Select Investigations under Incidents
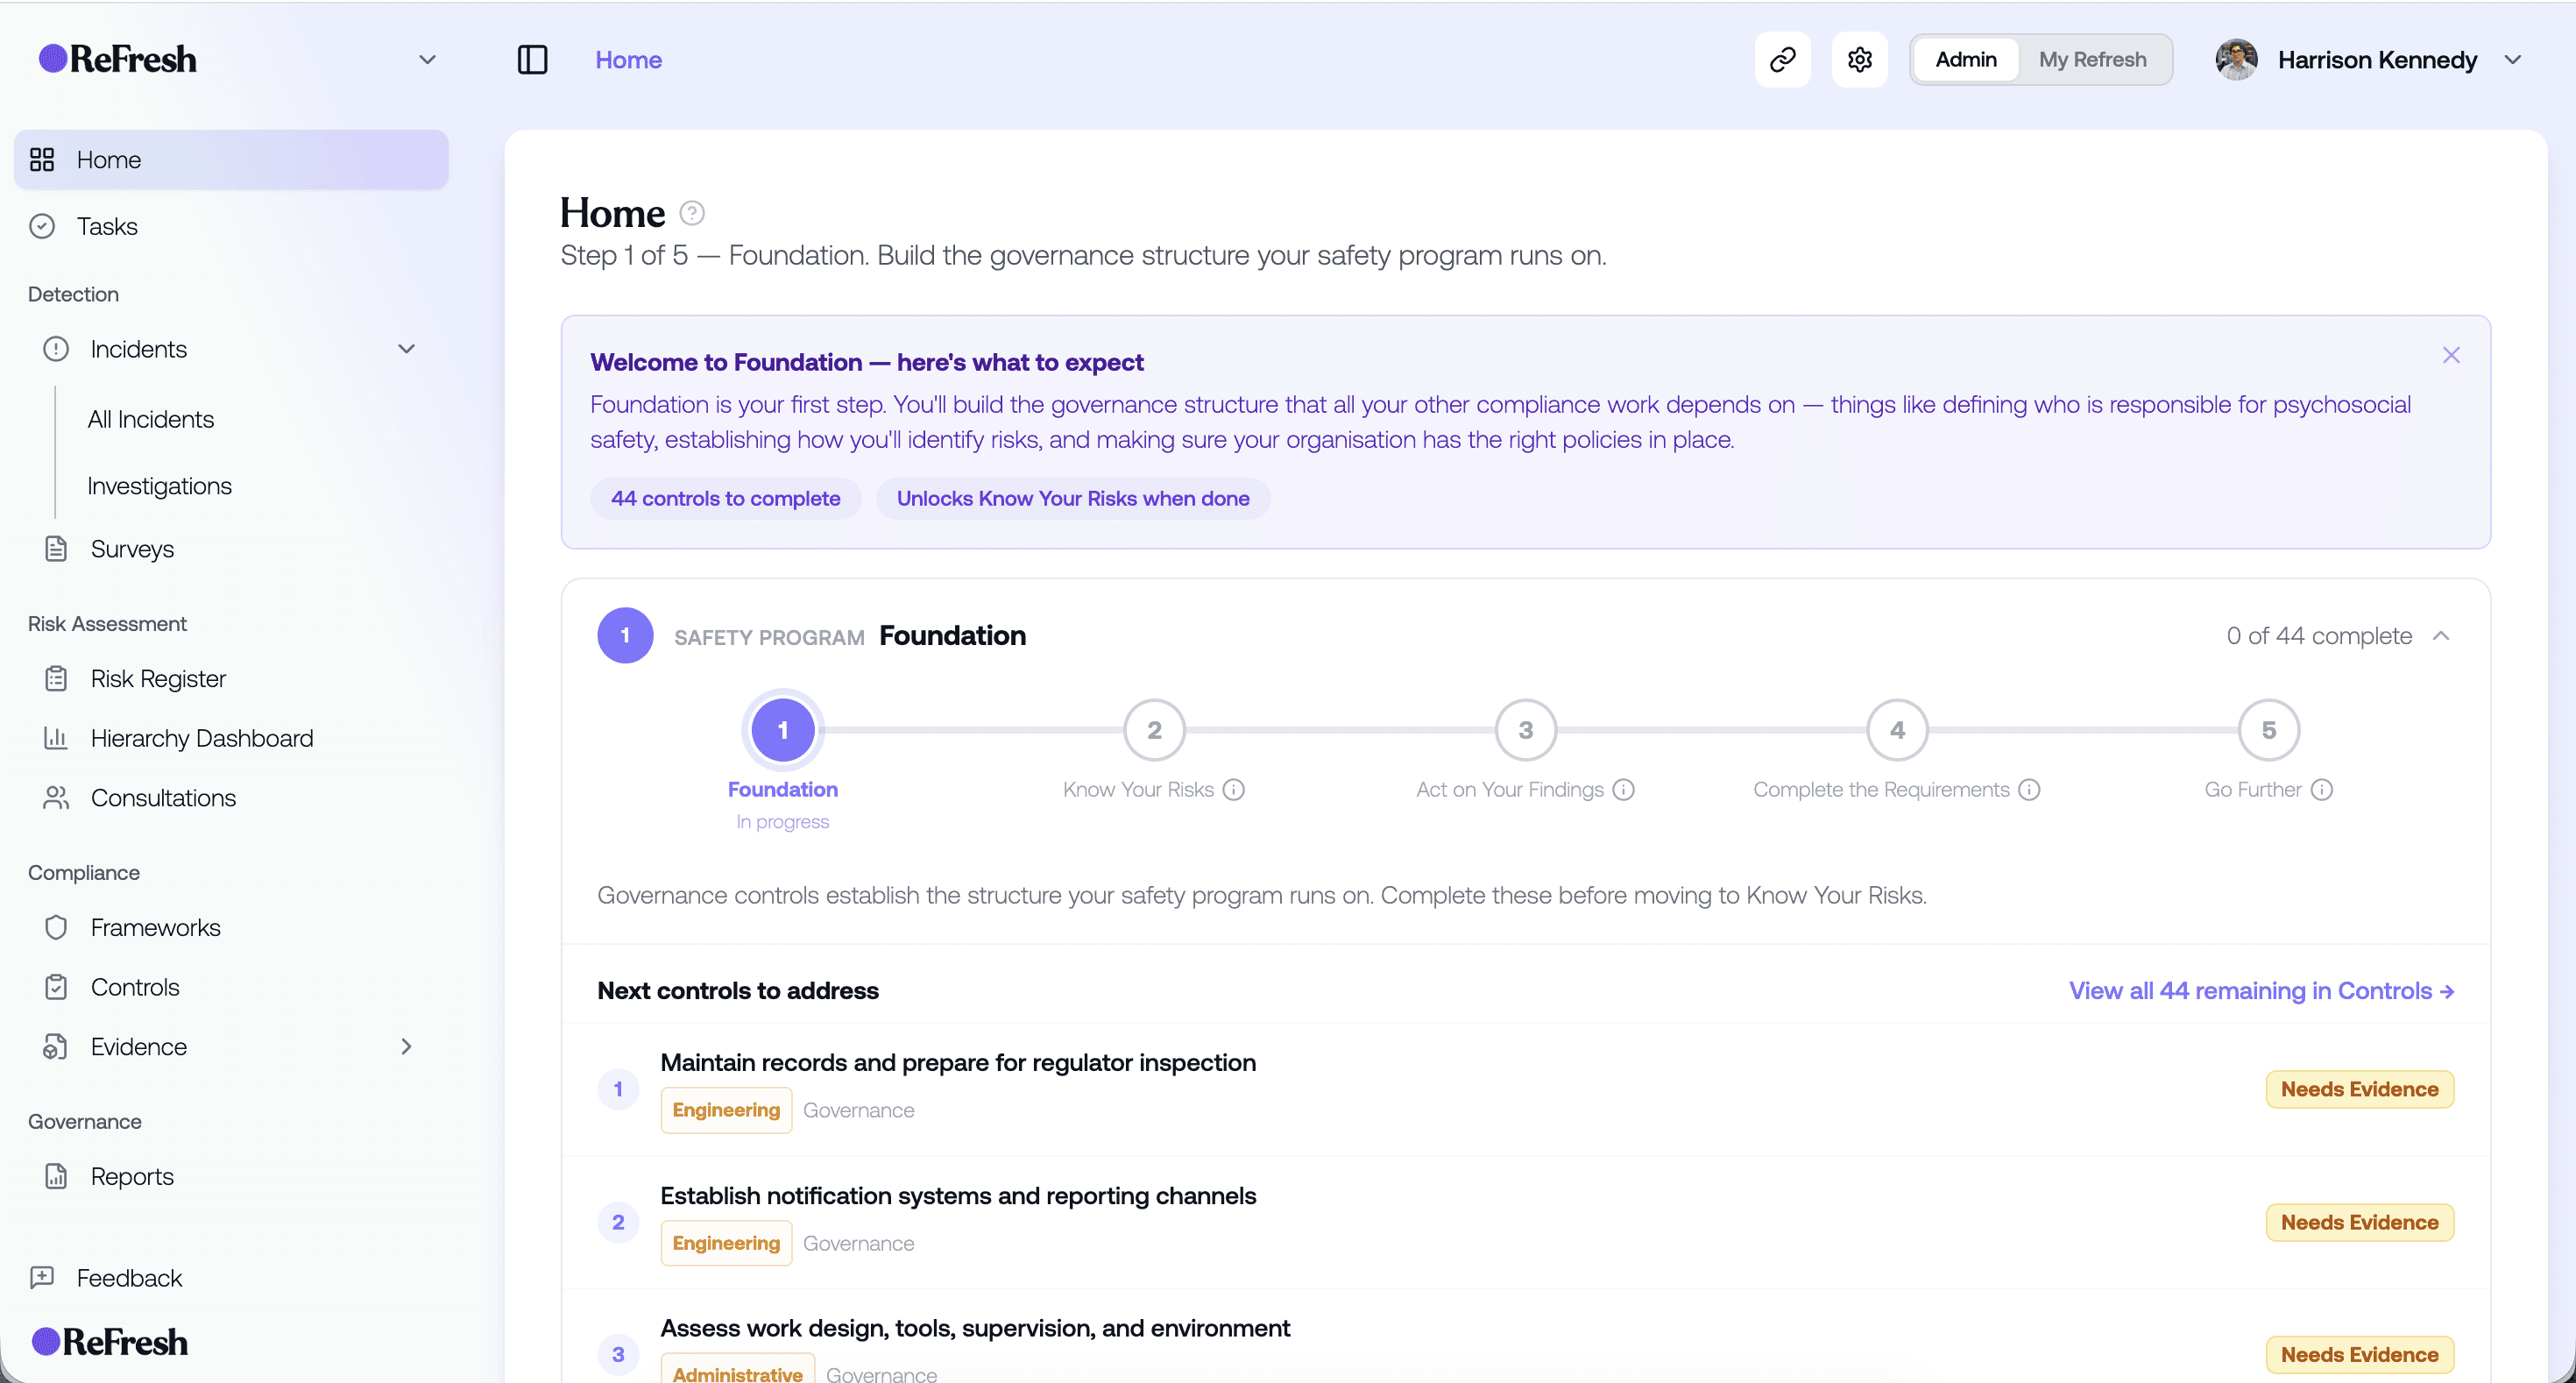The image size is (2576, 1383). 159,485
